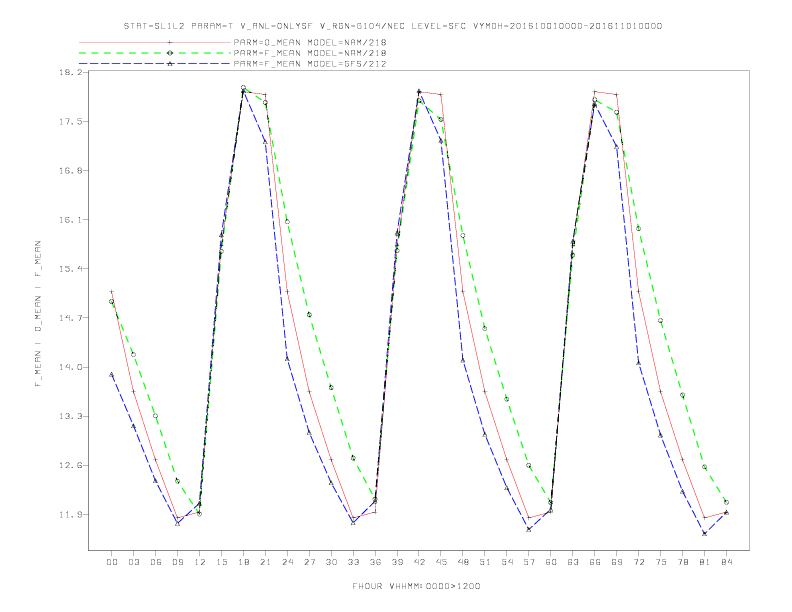Screen dimensions: 792x612
Task: Click x-axis tick label 15
Action: [222, 562]
